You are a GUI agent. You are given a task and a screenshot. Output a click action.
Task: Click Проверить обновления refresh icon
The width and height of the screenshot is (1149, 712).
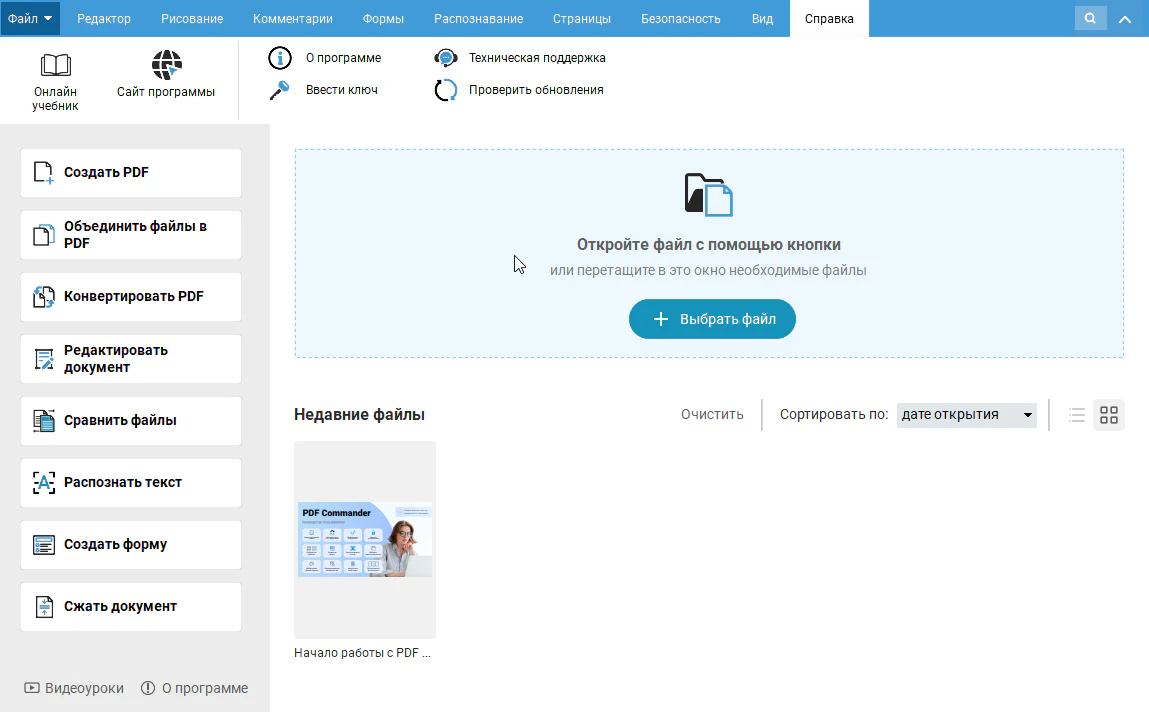pyautogui.click(x=445, y=90)
